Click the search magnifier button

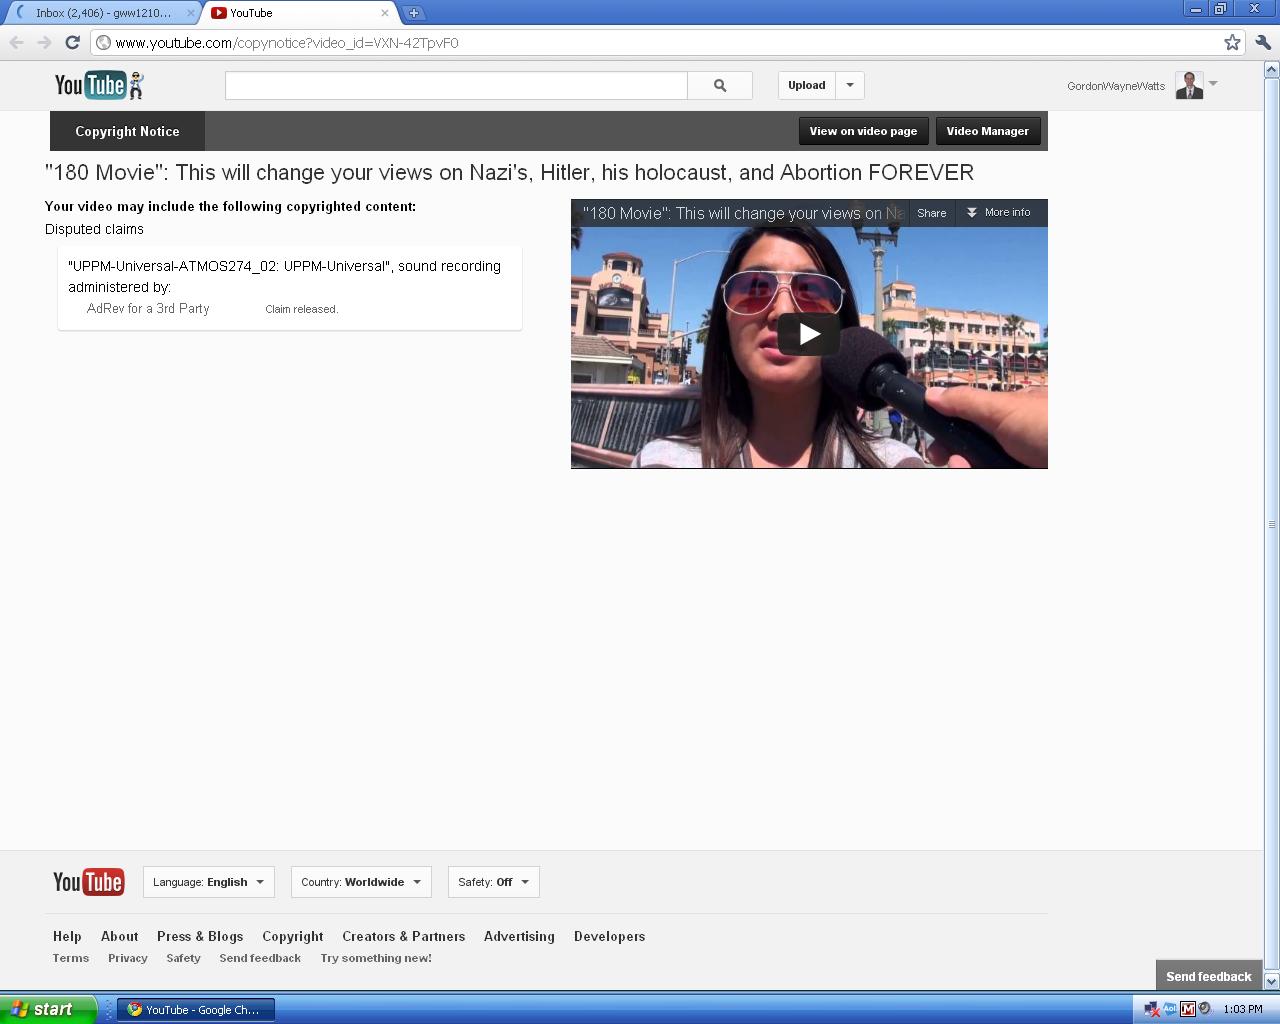click(x=720, y=86)
